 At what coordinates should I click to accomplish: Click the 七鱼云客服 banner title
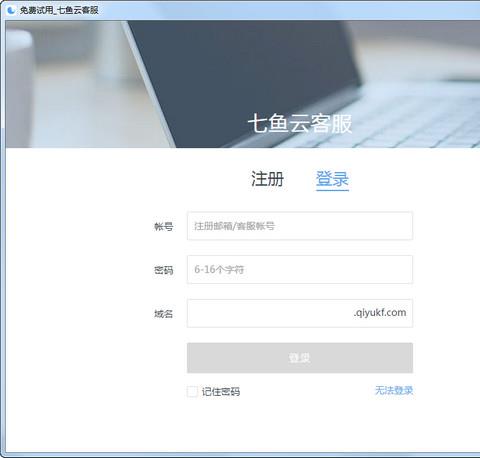300,124
